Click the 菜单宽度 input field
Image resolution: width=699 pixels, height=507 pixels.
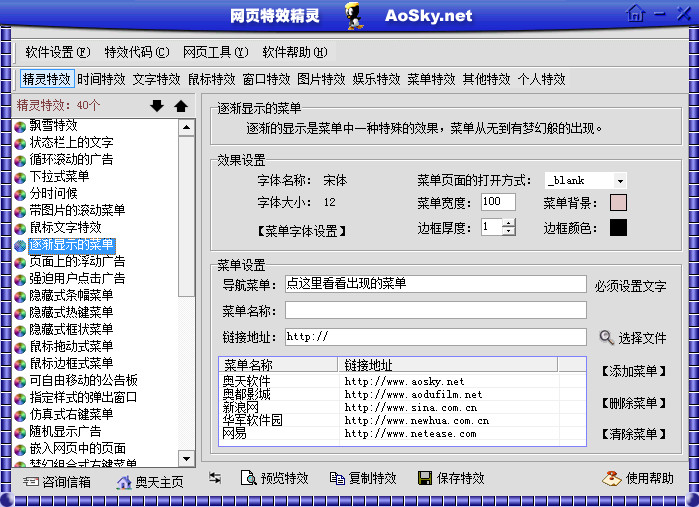498,202
